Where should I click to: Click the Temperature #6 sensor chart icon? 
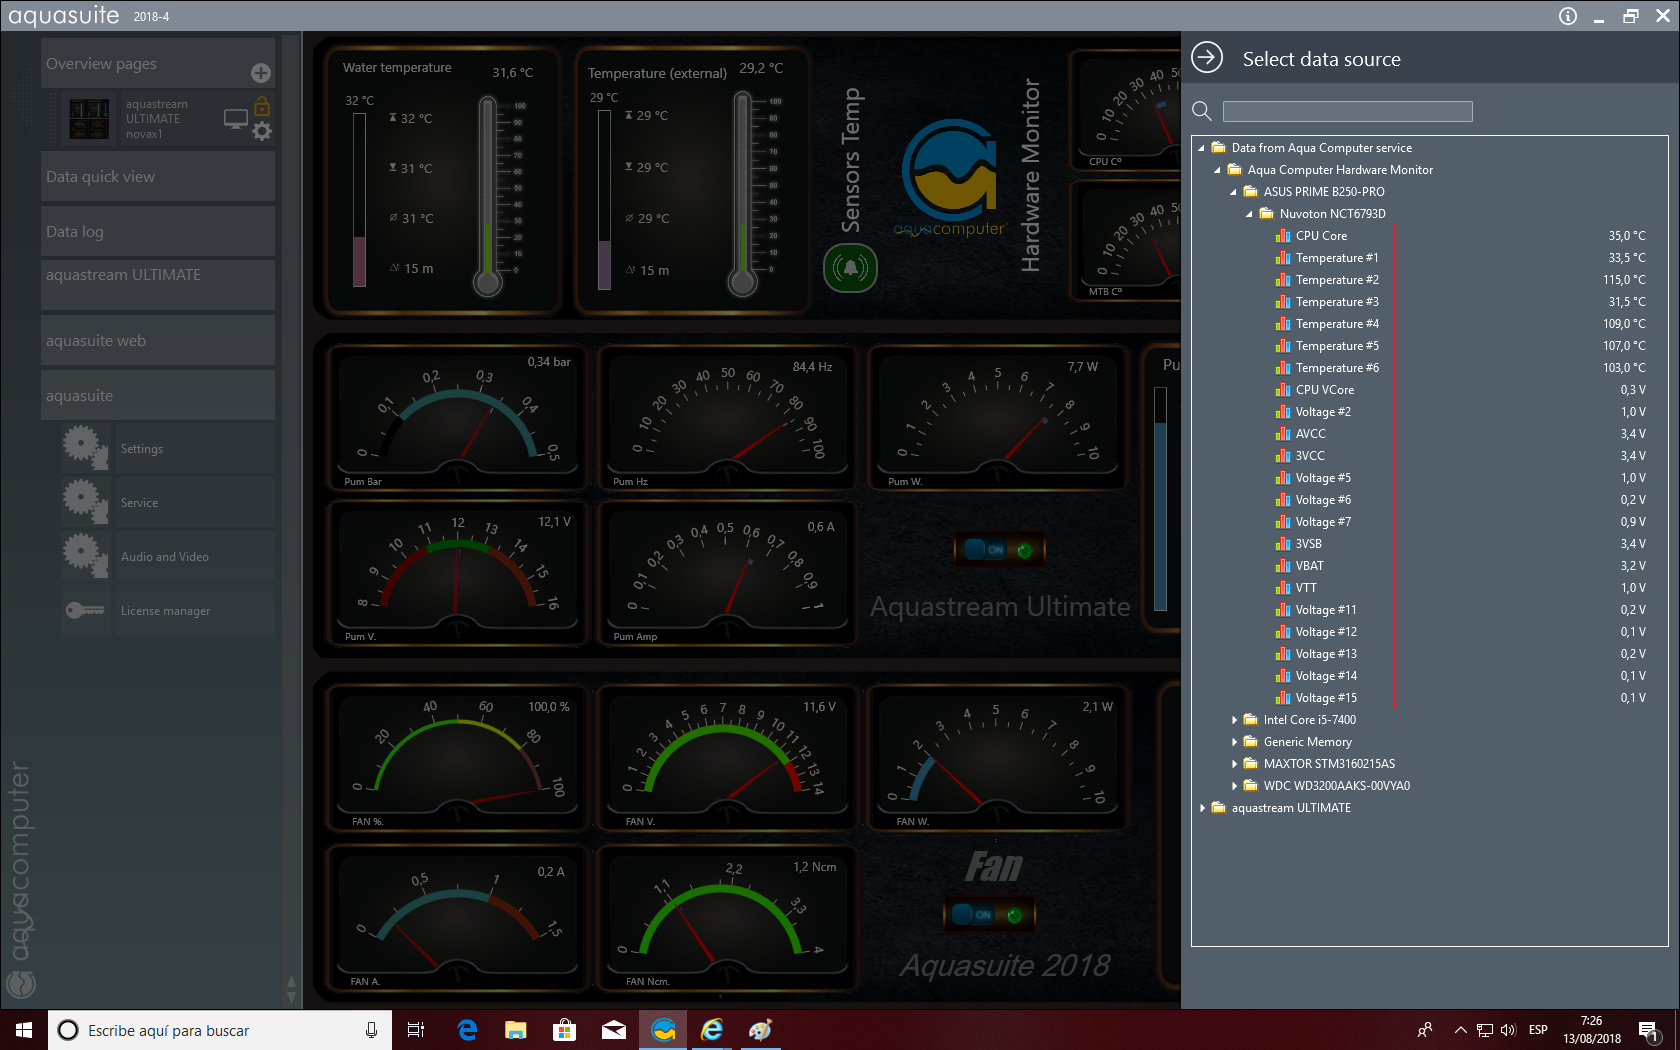1283,368
